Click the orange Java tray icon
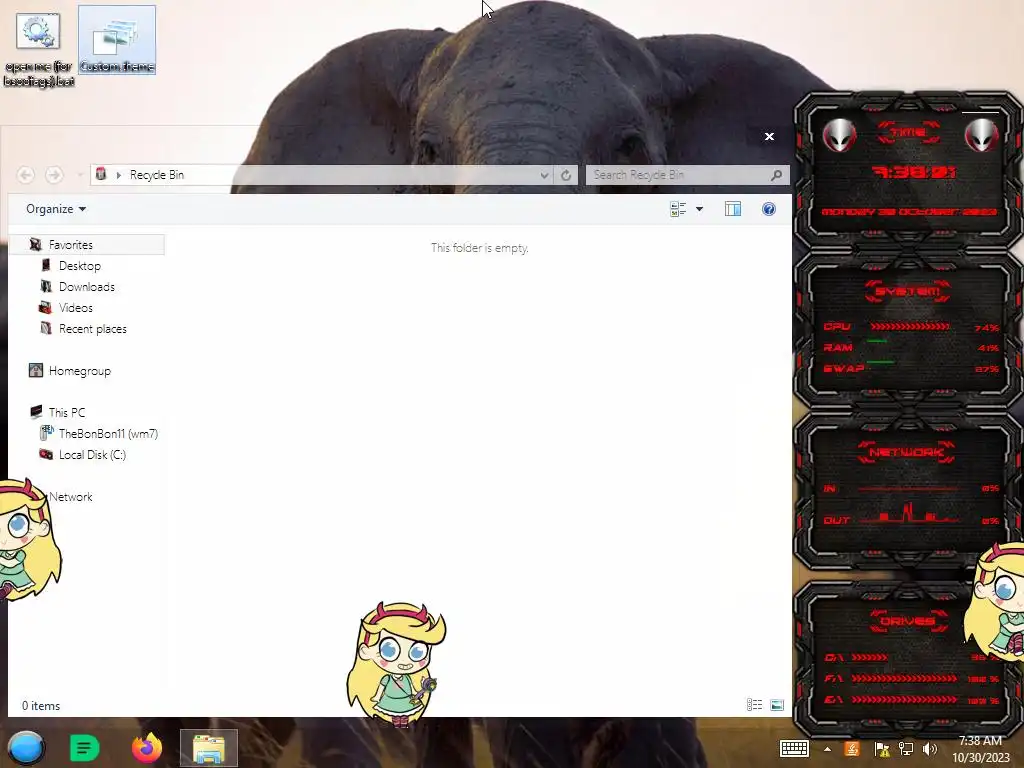This screenshot has height=768, width=1024. (x=852, y=749)
